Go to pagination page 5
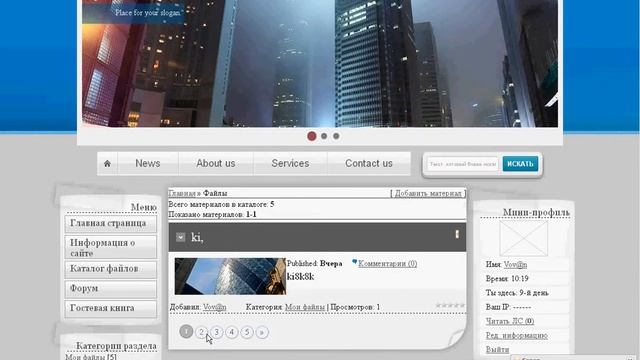640x360 pixels. point(247,332)
